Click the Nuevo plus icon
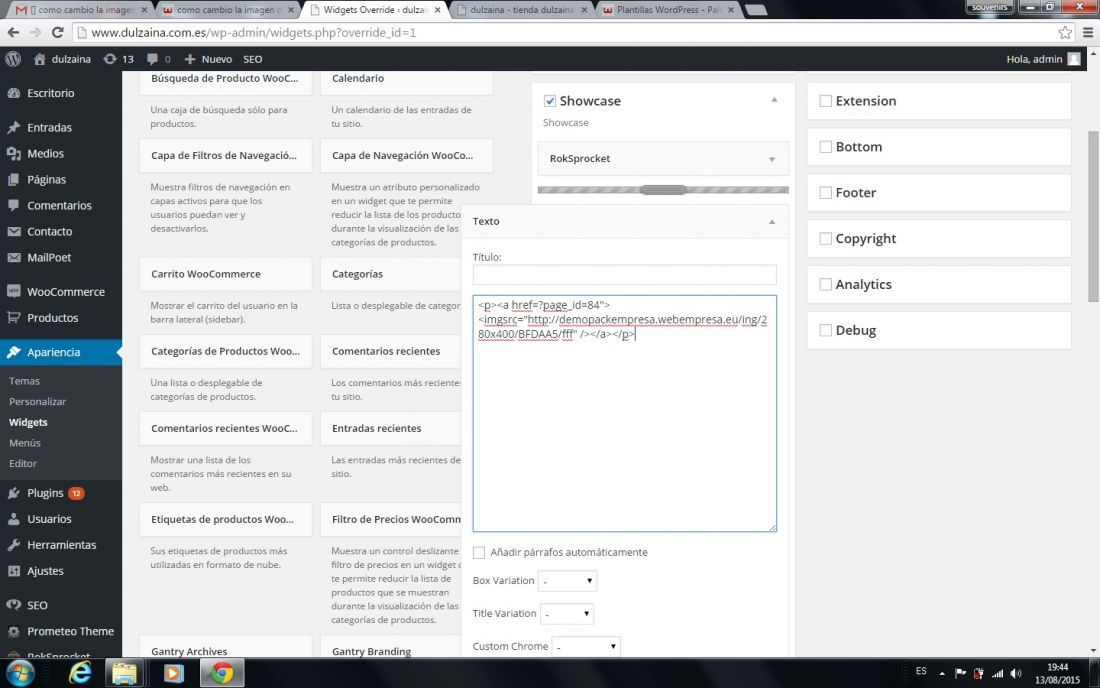Image resolution: width=1100 pixels, height=688 pixels. coord(189,59)
